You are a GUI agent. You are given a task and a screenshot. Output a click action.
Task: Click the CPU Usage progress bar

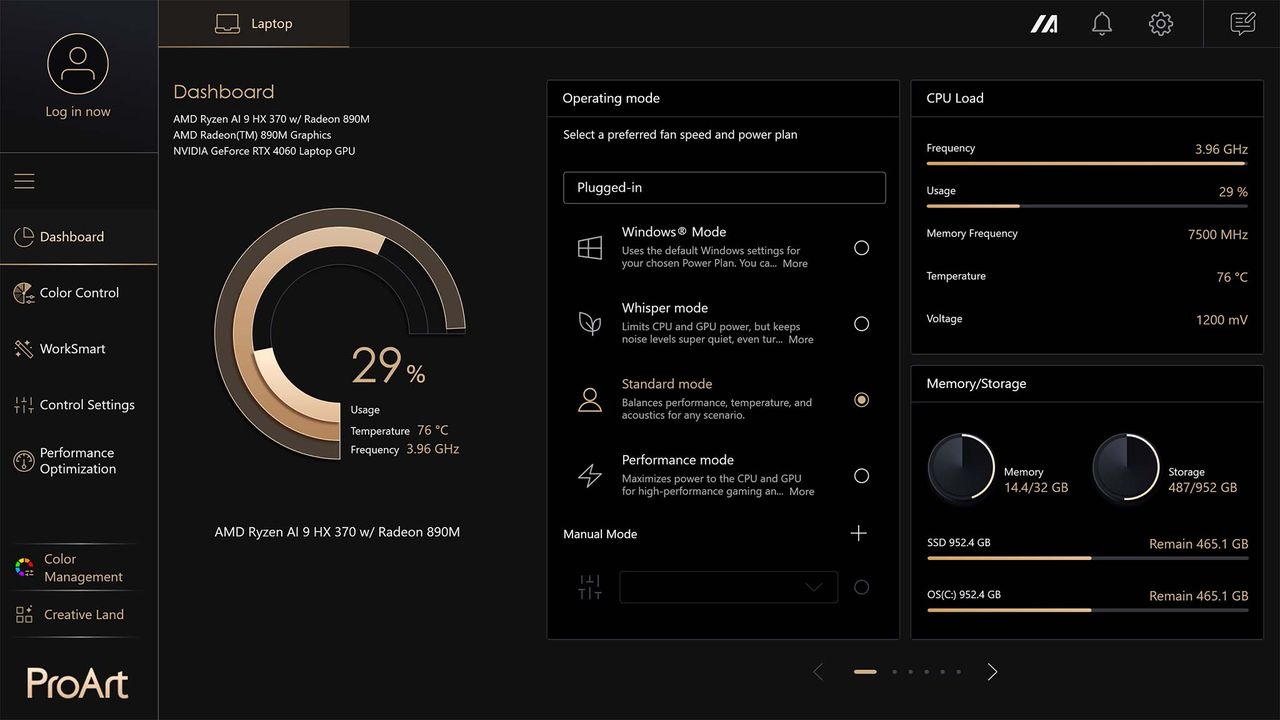[1087, 206]
